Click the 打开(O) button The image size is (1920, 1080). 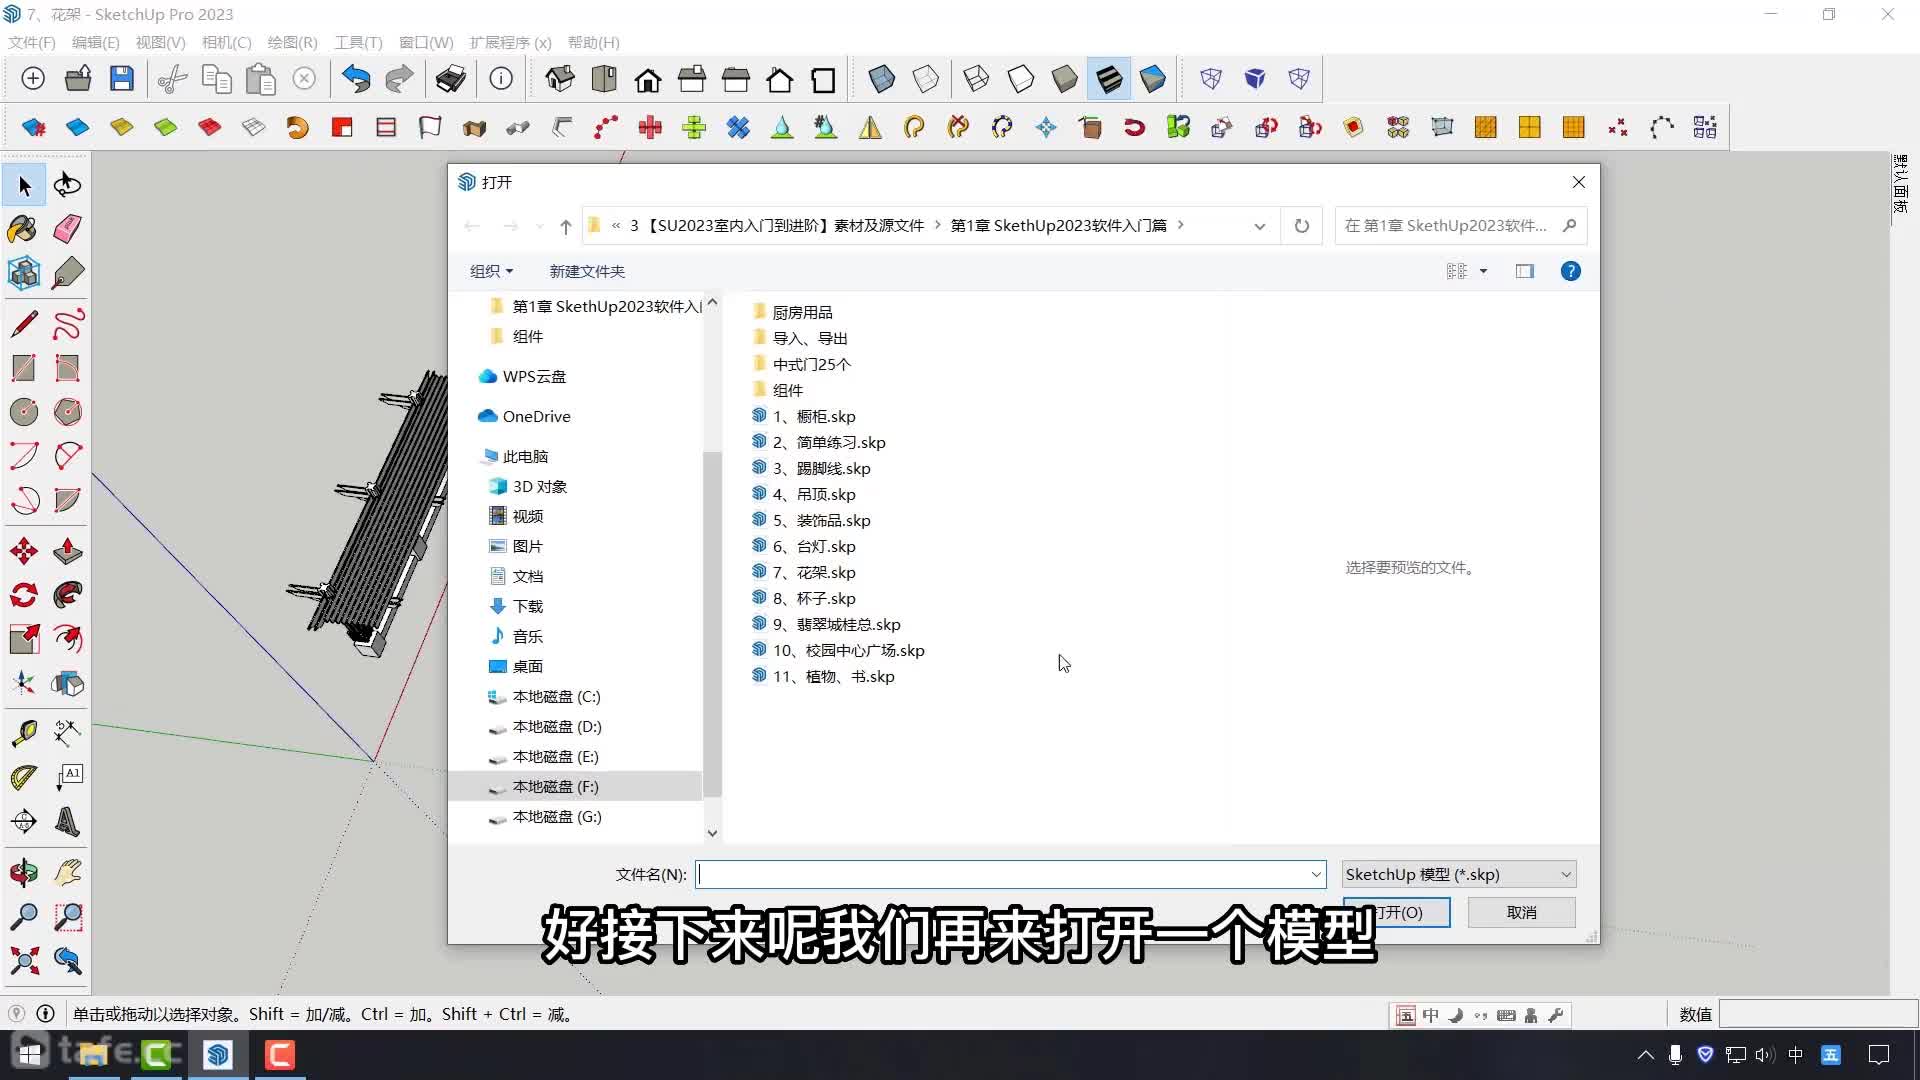[1397, 912]
